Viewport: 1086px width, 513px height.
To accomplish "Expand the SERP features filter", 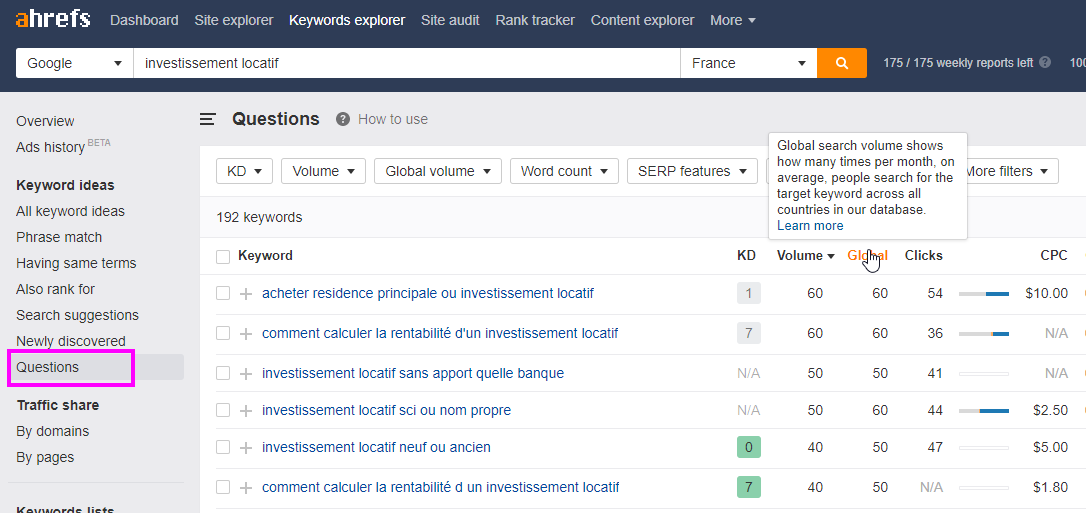I will 692,171.
